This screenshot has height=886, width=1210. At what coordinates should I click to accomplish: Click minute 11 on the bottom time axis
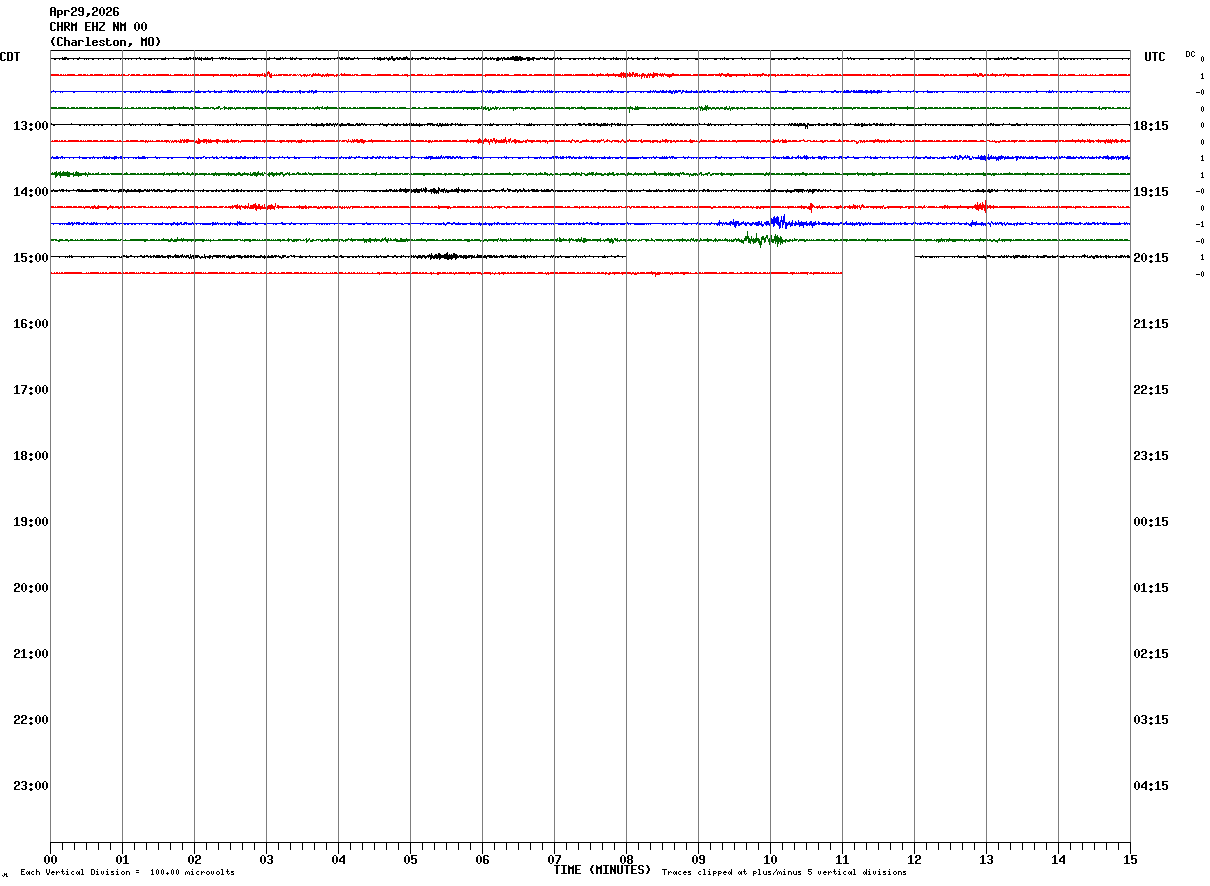click(842, 859)
